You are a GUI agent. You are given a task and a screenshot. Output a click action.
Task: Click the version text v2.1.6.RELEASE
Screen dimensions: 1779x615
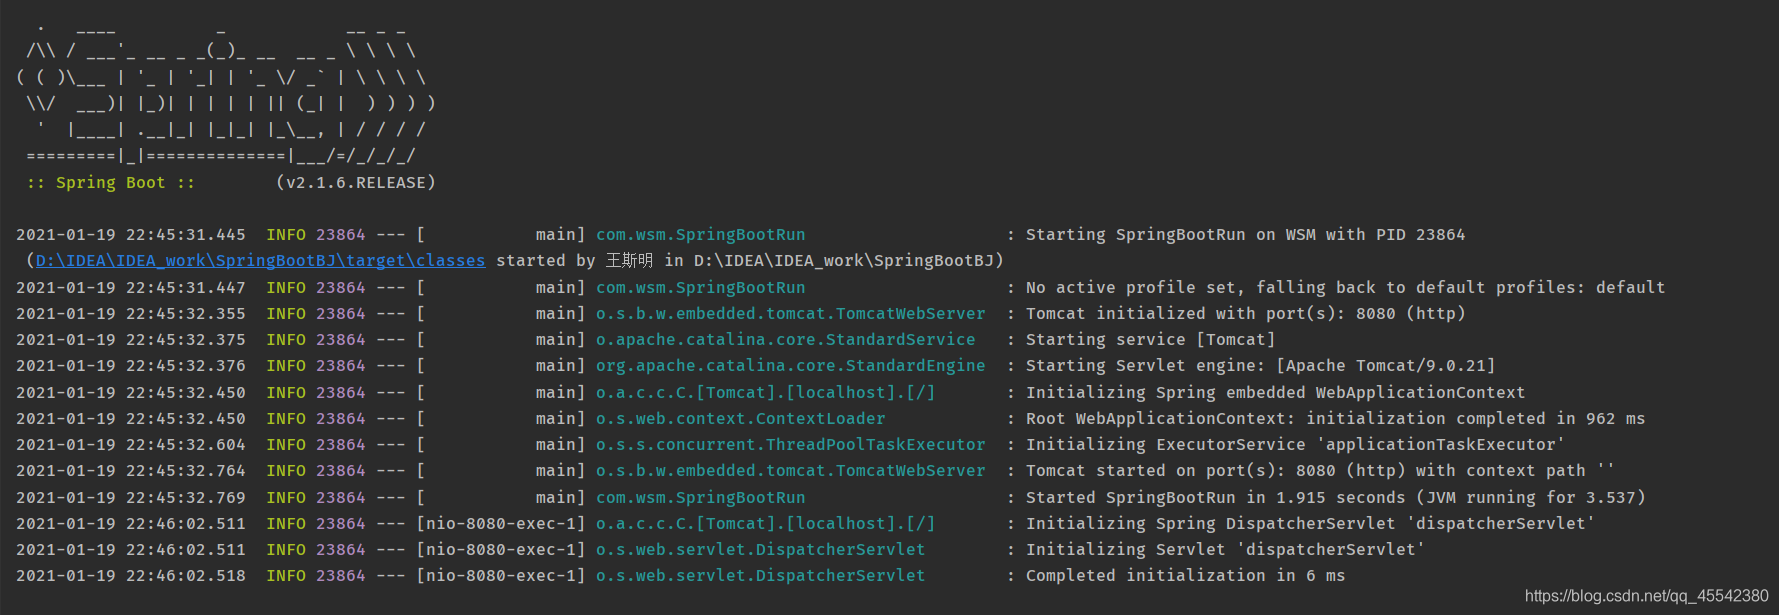(x=356, y=183)
